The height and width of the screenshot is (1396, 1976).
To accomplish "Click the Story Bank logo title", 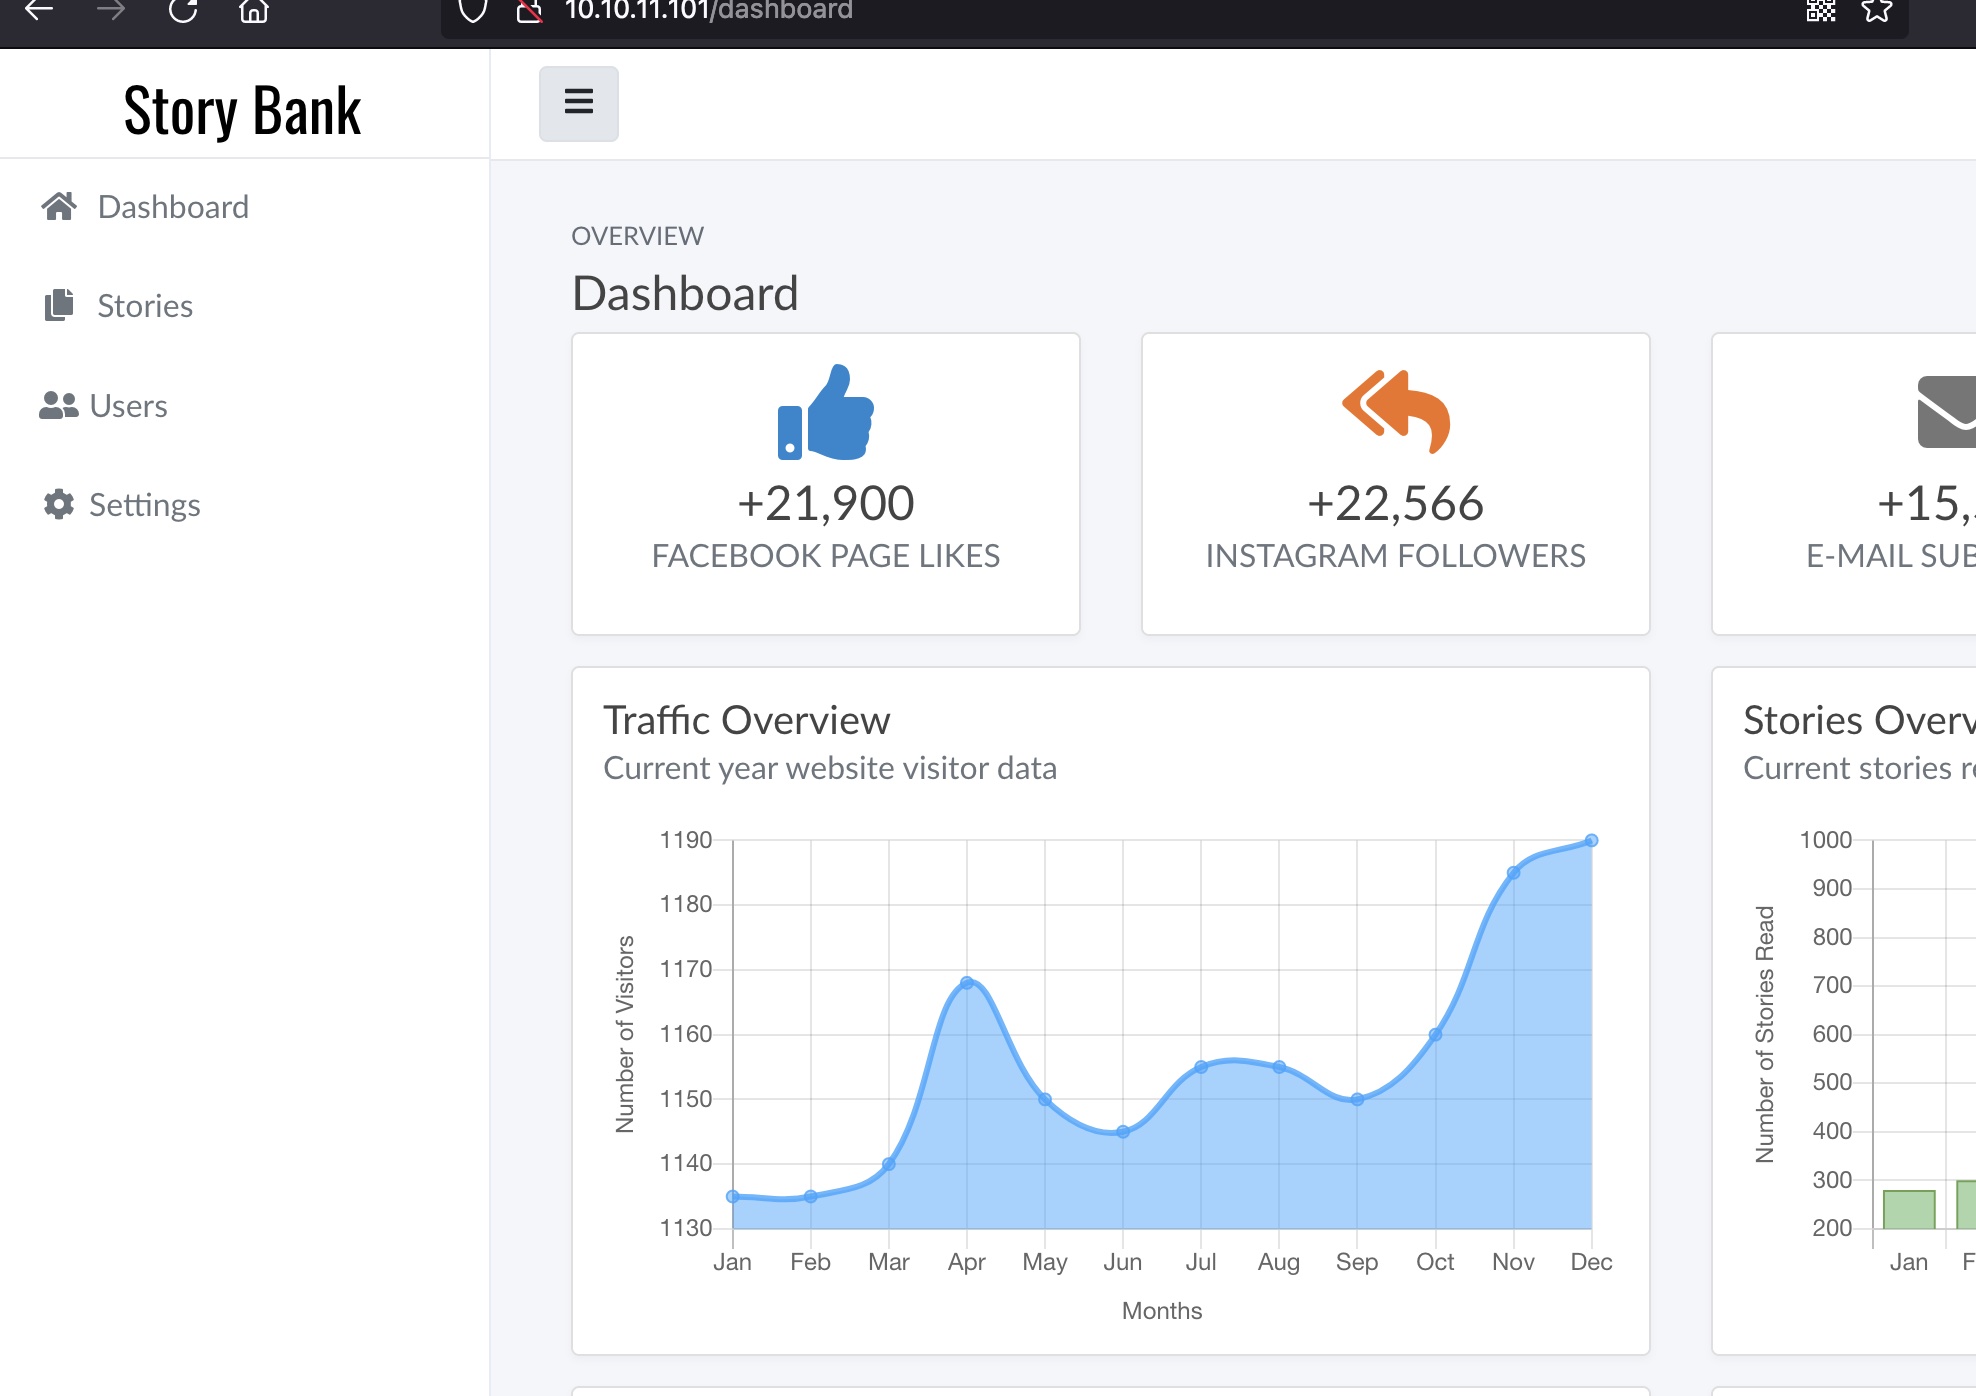I will [x=242, y=110].
